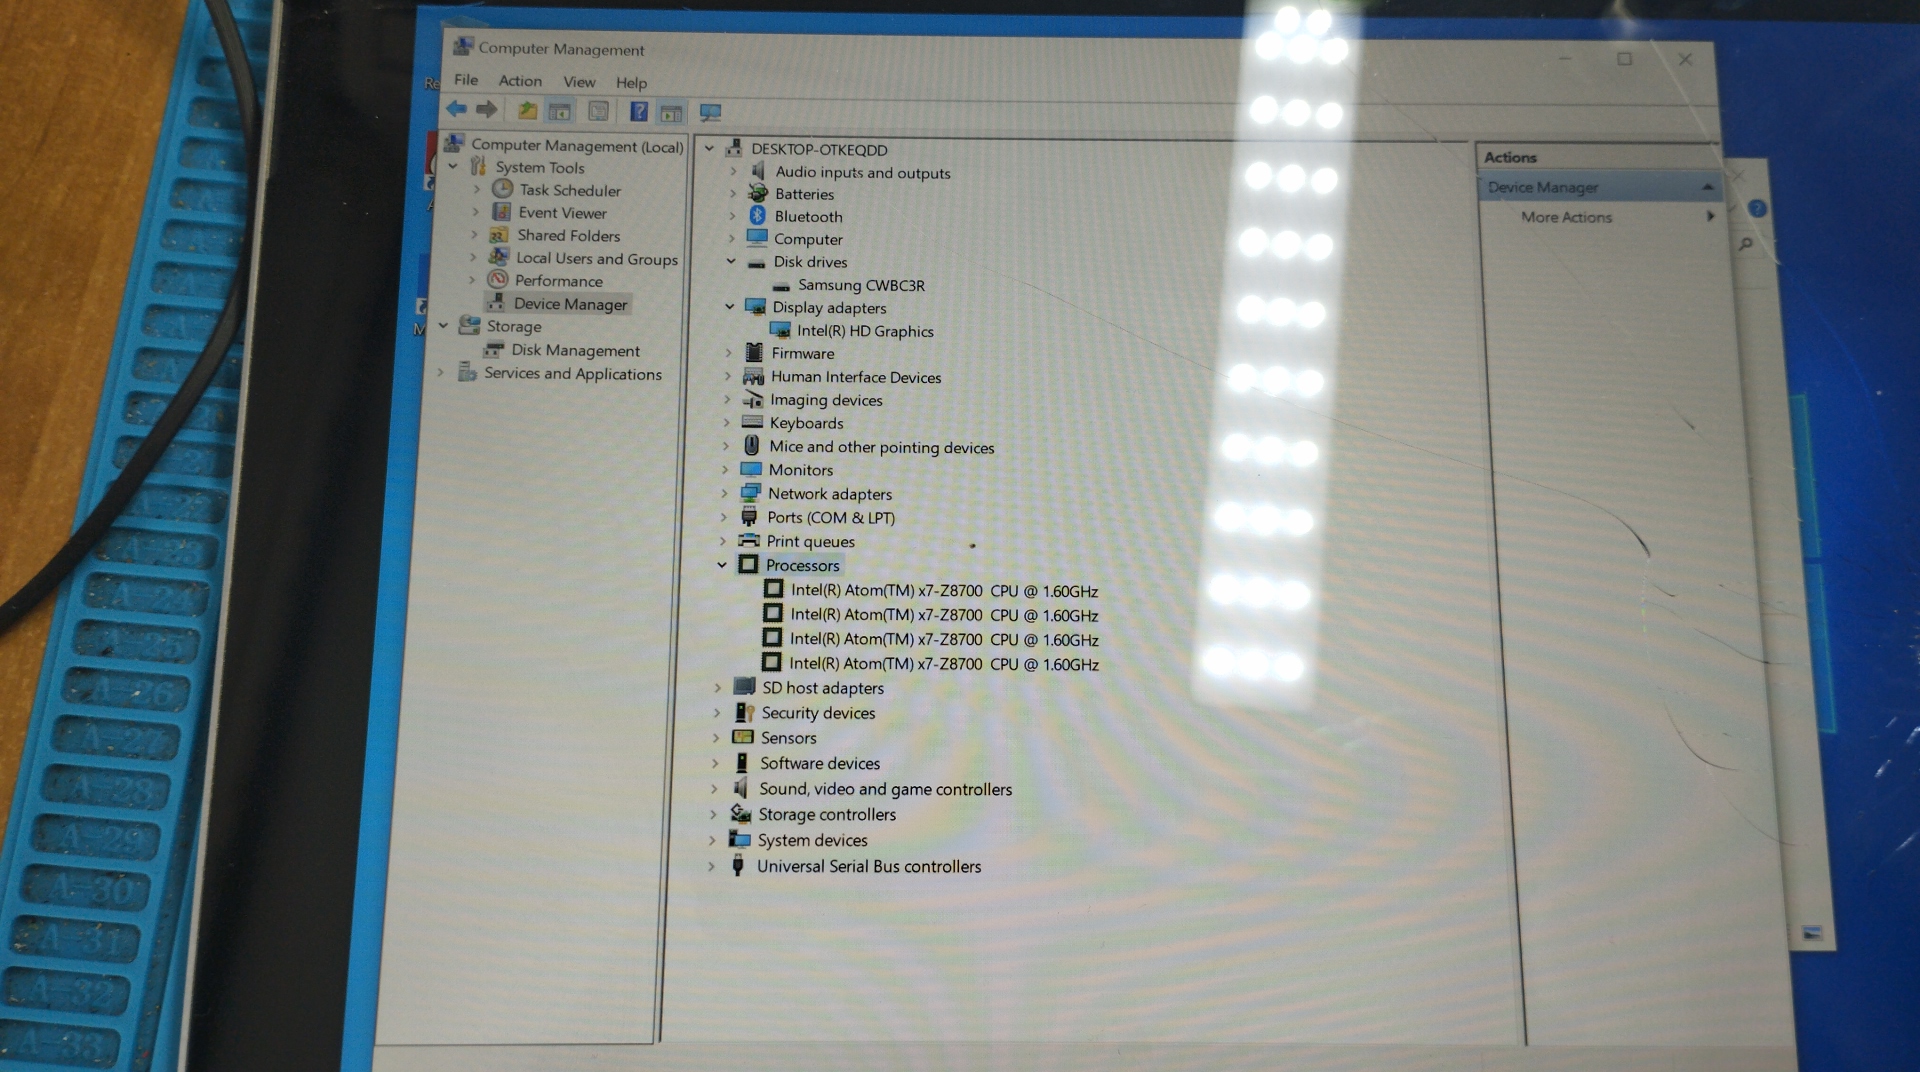1920x1072 pixels.
Task: Select the Computer category
Action: [808, 239]
